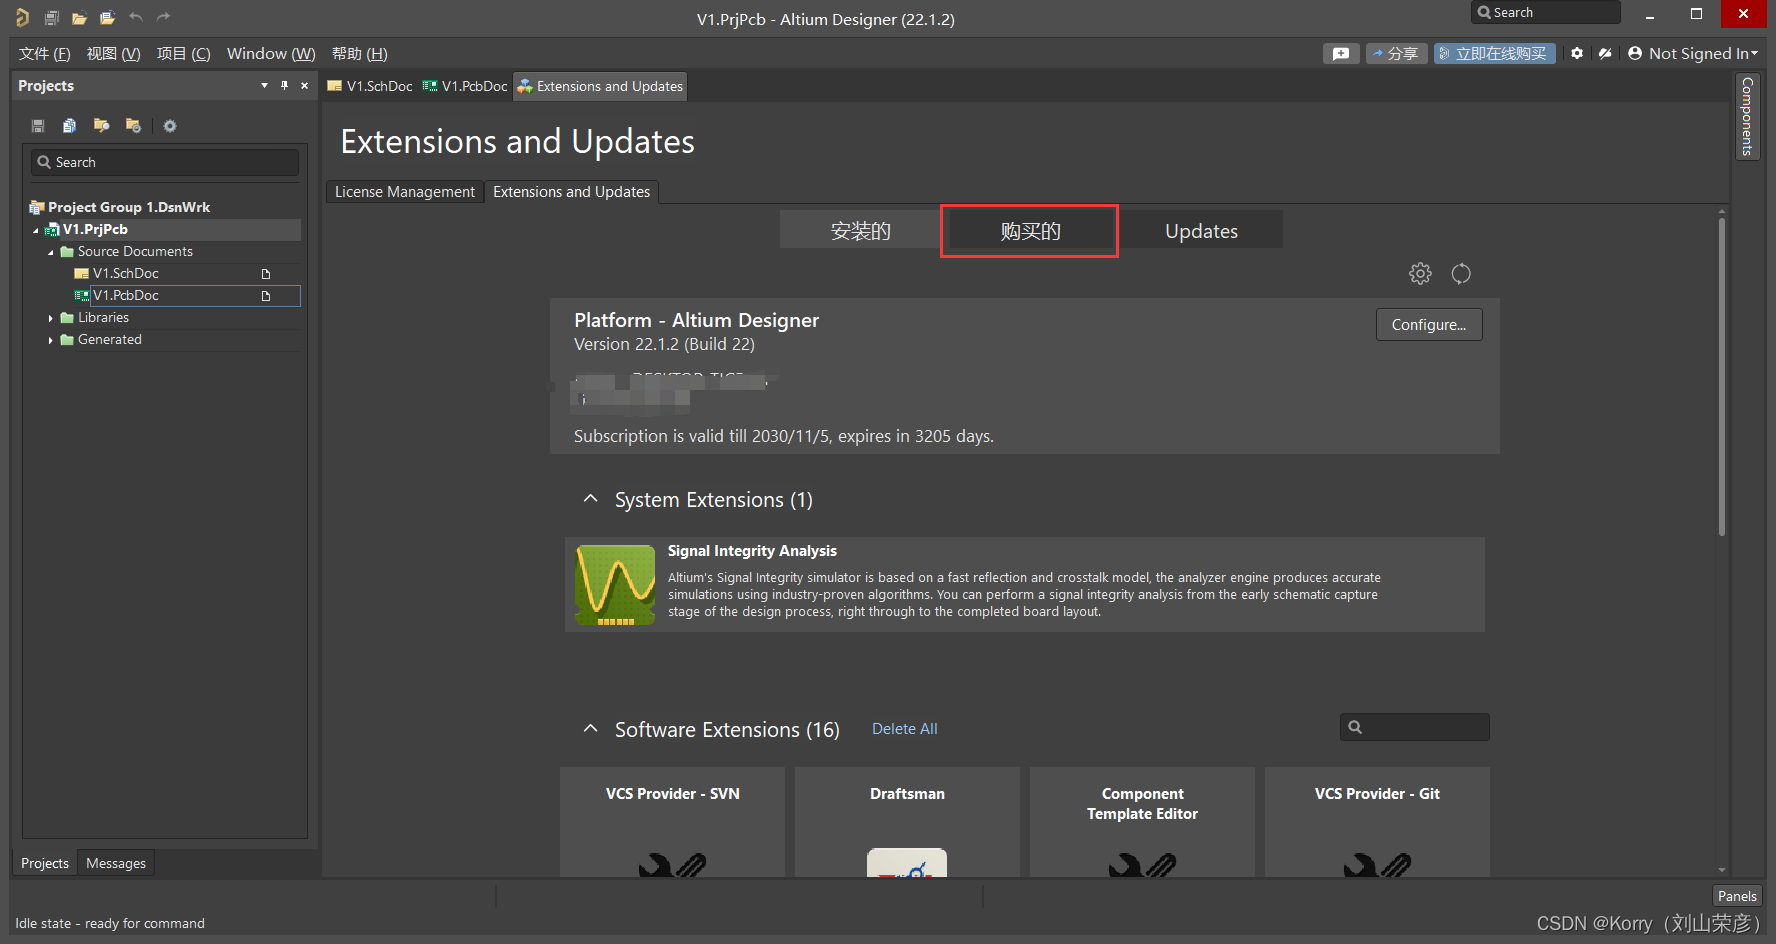Click the Component Template Editor wrench icon
The height and width of the screenshot is (944, 1776).
tap(1142, 865)
